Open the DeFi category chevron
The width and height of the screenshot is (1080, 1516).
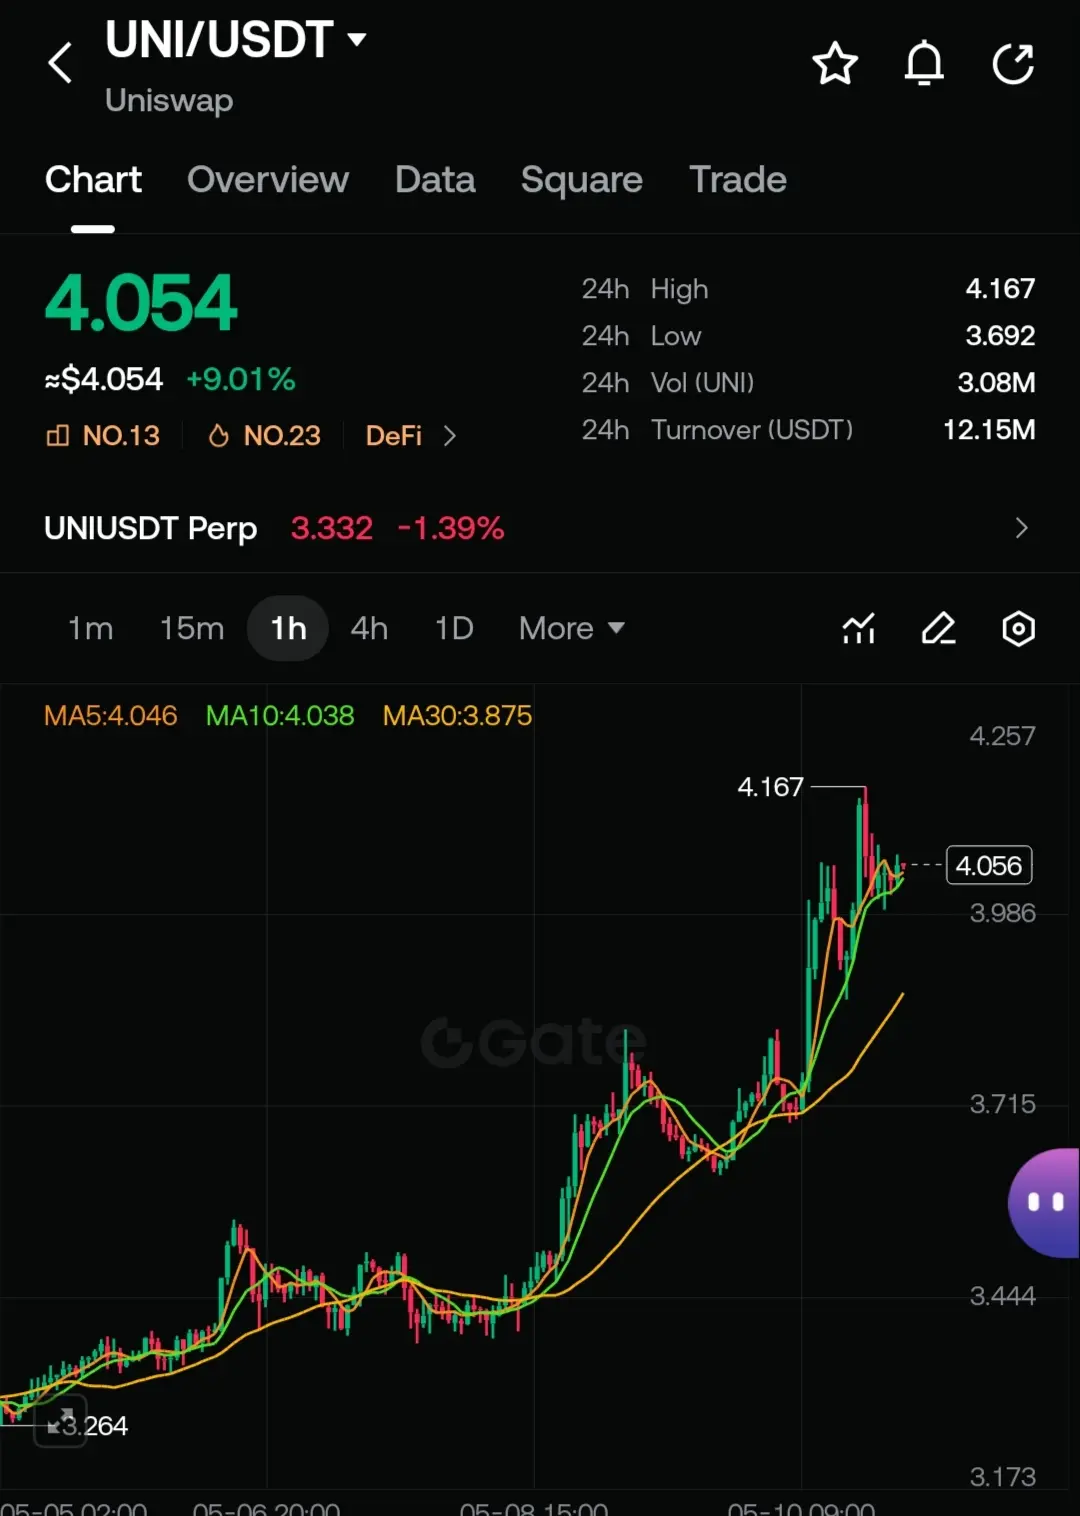coord(450,436)
